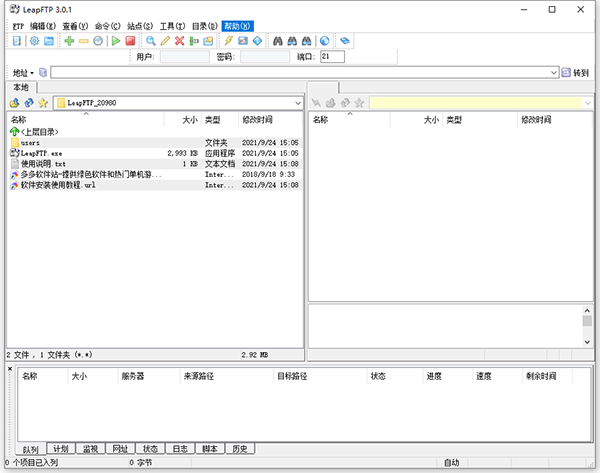Click the blue book help icon
This screenshot has width=600, height=473.
point(345,41)
